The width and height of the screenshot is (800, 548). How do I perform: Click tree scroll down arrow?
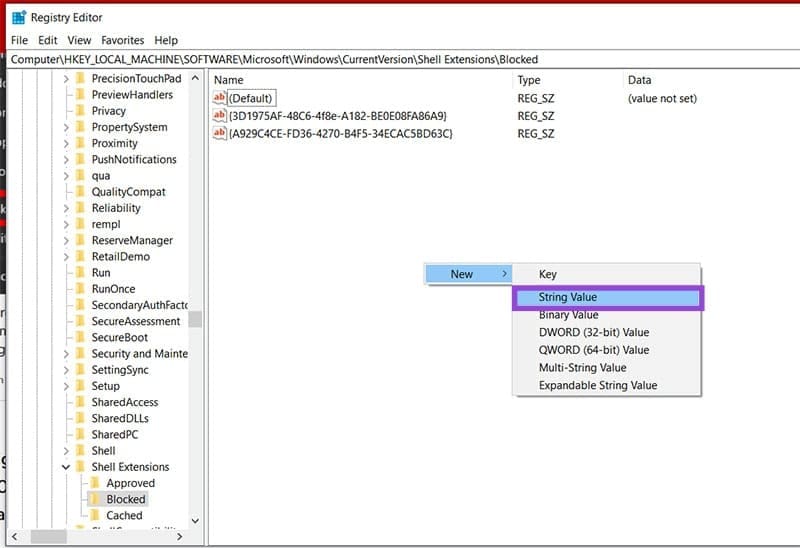[x=195, y=521]
